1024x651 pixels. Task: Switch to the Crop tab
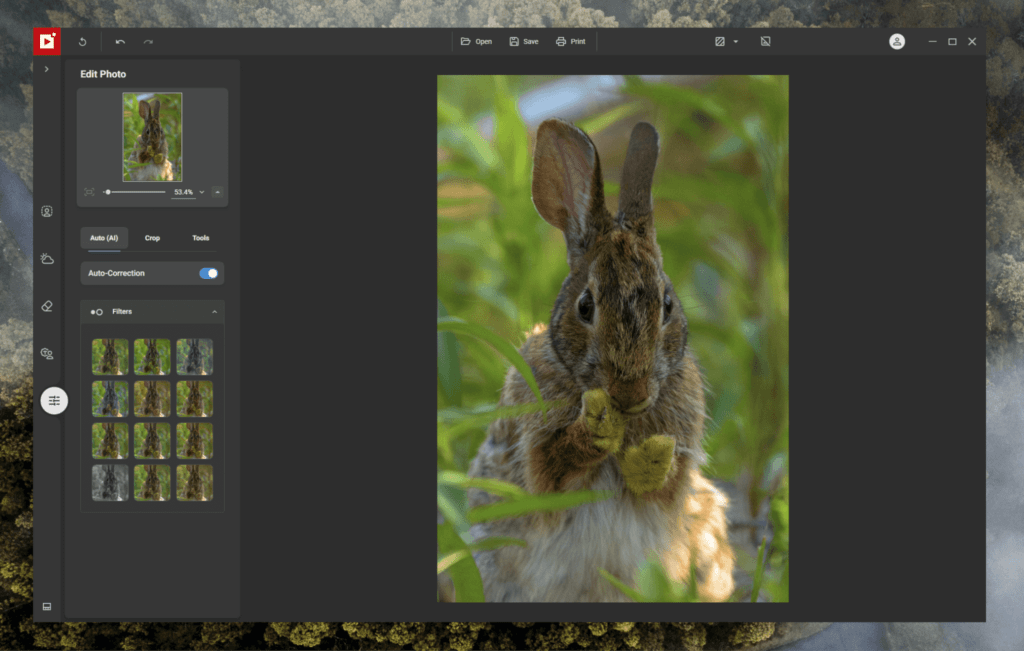152,238
